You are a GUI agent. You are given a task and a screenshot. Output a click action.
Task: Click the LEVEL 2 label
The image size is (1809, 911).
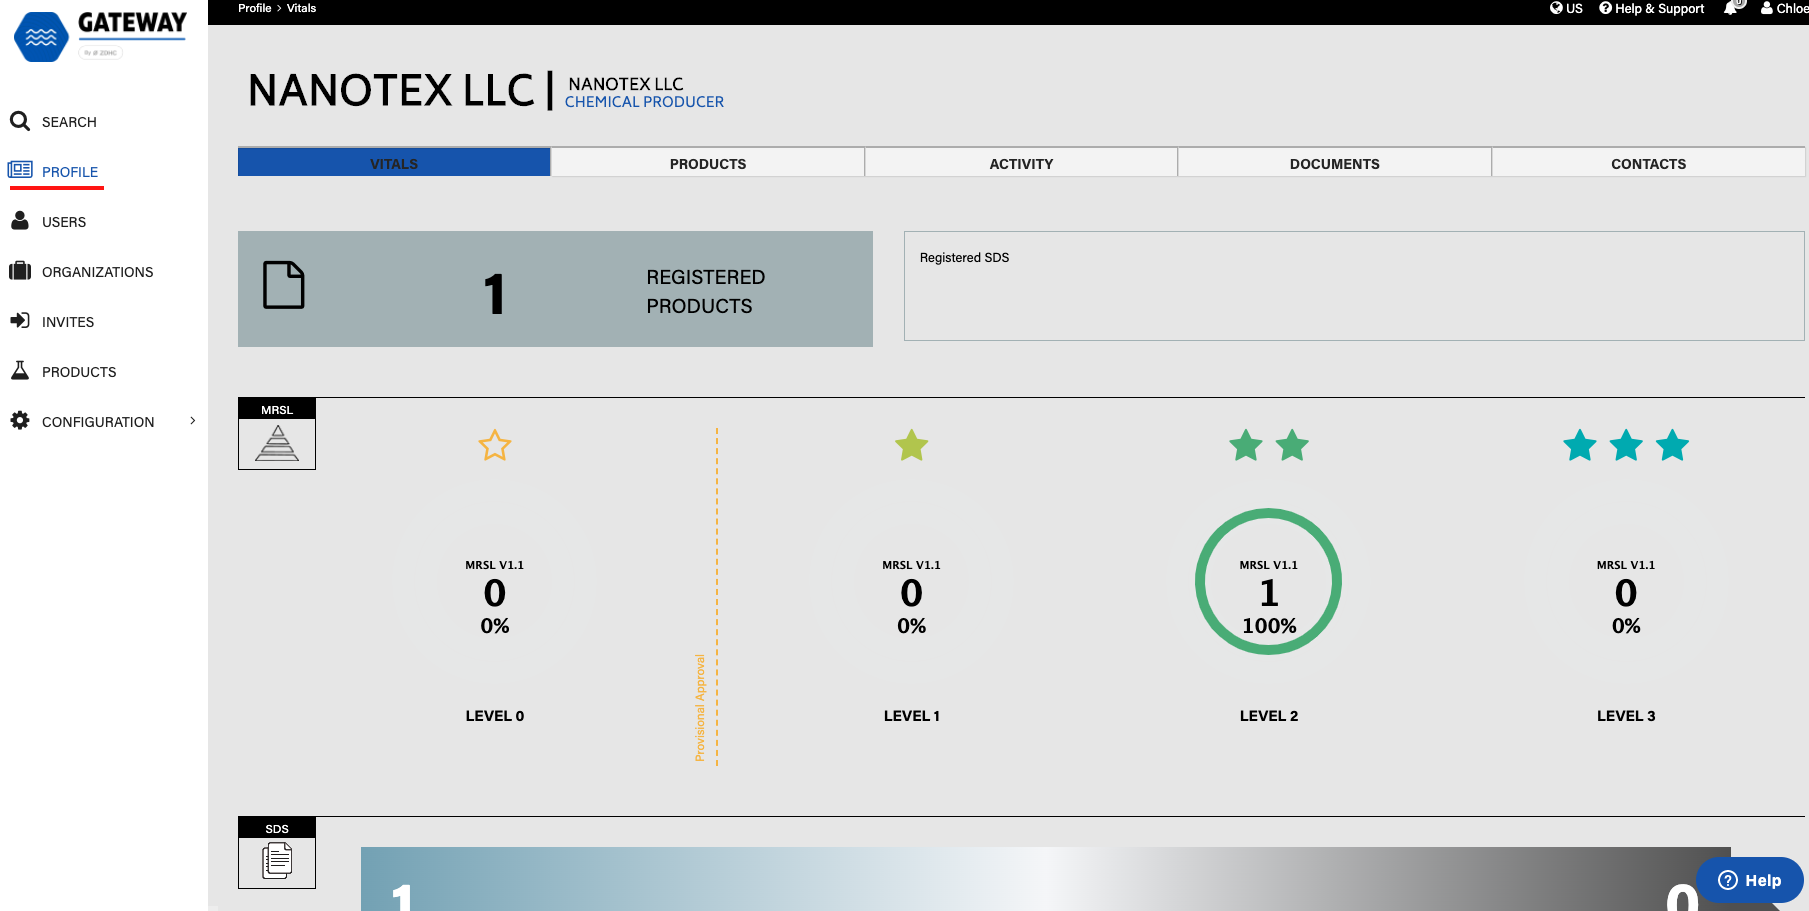(1269, 716)
